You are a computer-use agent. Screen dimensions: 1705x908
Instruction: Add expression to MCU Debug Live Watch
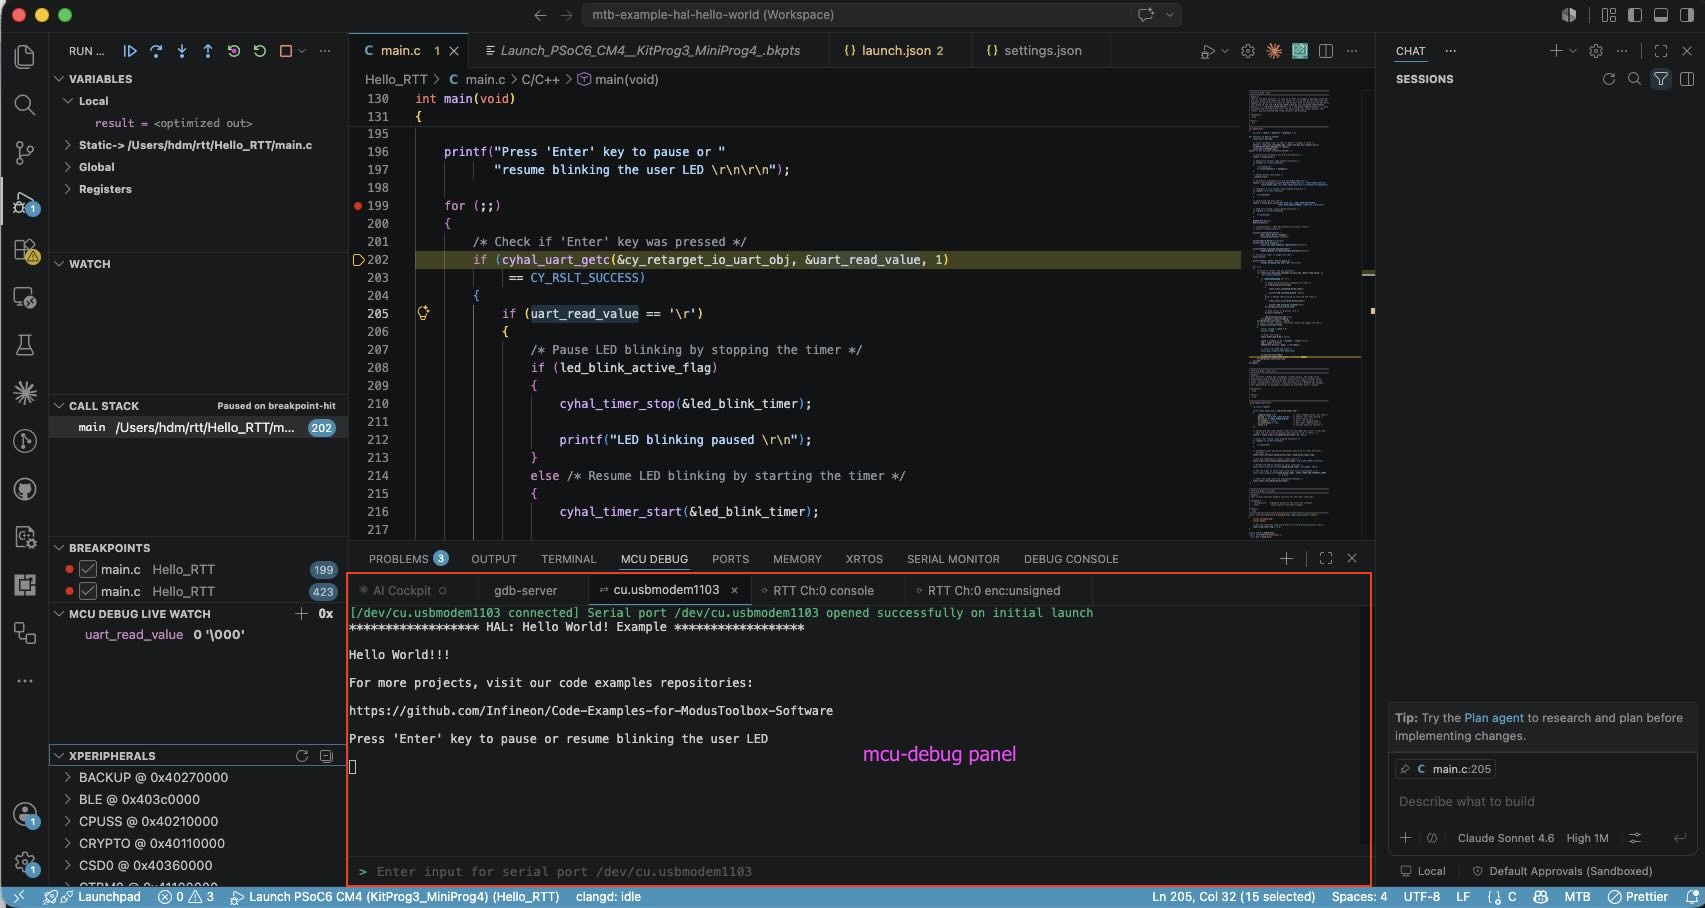pyautogui.click(x=301, y=614)
